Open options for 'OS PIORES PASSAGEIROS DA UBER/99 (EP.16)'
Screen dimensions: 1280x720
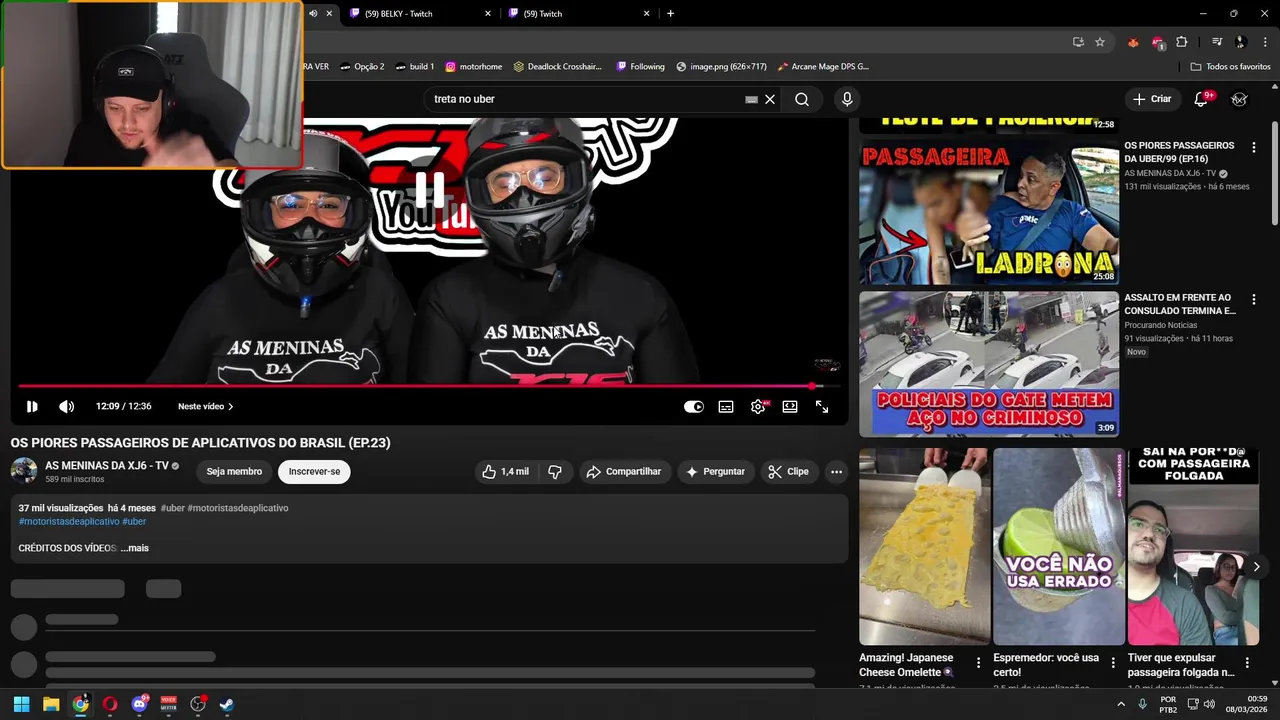tap(1254, 147)
